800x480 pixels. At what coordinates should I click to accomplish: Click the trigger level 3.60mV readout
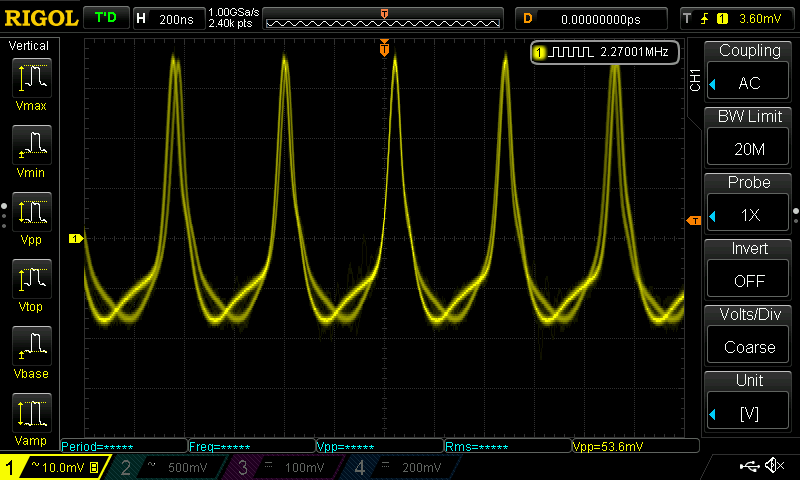[760, 19]
